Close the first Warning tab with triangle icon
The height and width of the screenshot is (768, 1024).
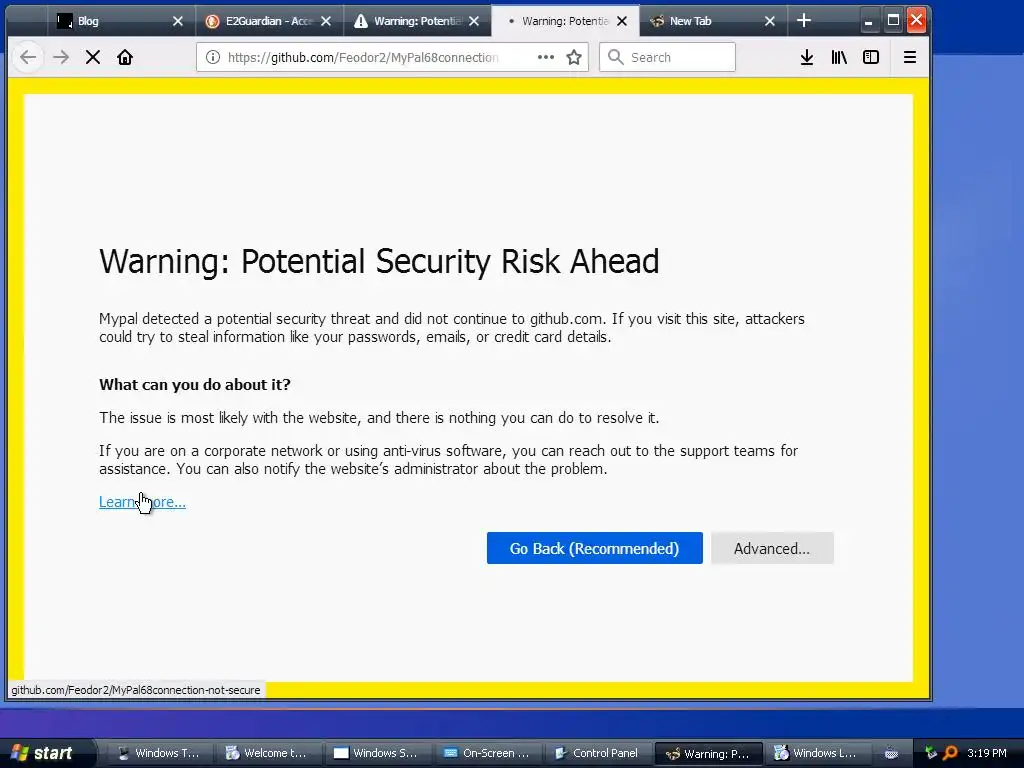(x=474, y=21)
